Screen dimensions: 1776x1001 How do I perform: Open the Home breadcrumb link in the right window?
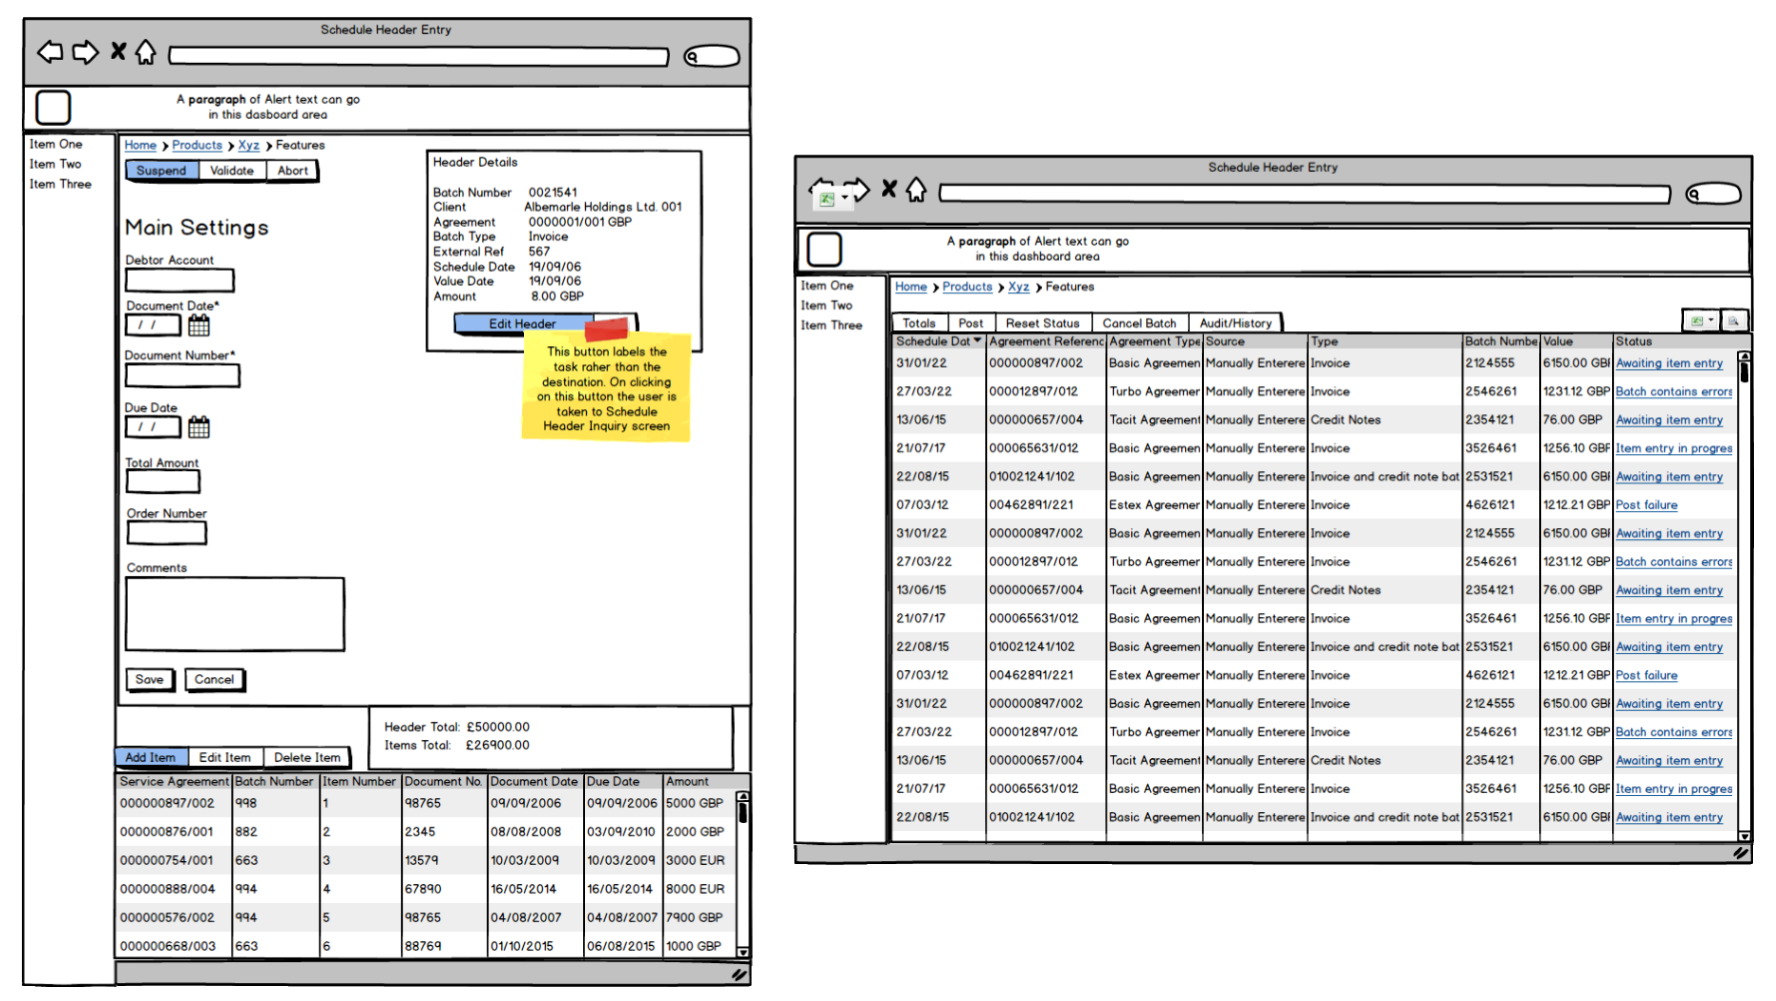[x=911, y=287]
